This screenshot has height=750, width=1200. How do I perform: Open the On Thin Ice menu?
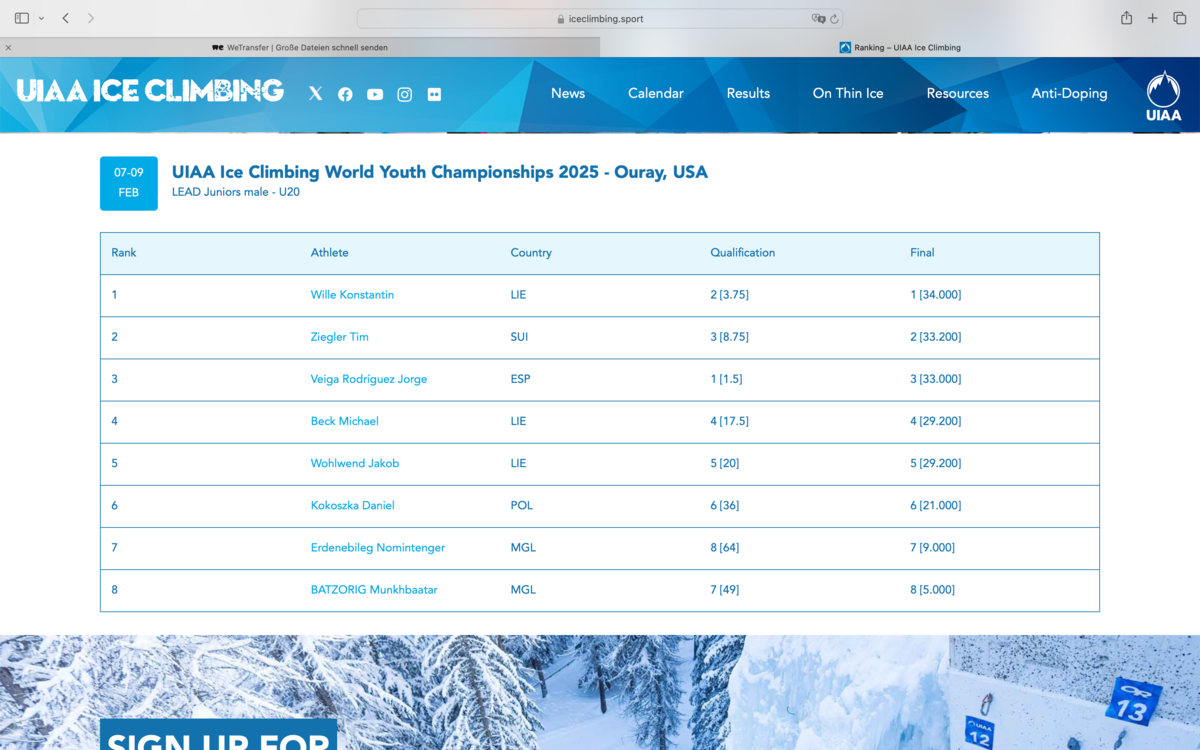coord(848,93)
